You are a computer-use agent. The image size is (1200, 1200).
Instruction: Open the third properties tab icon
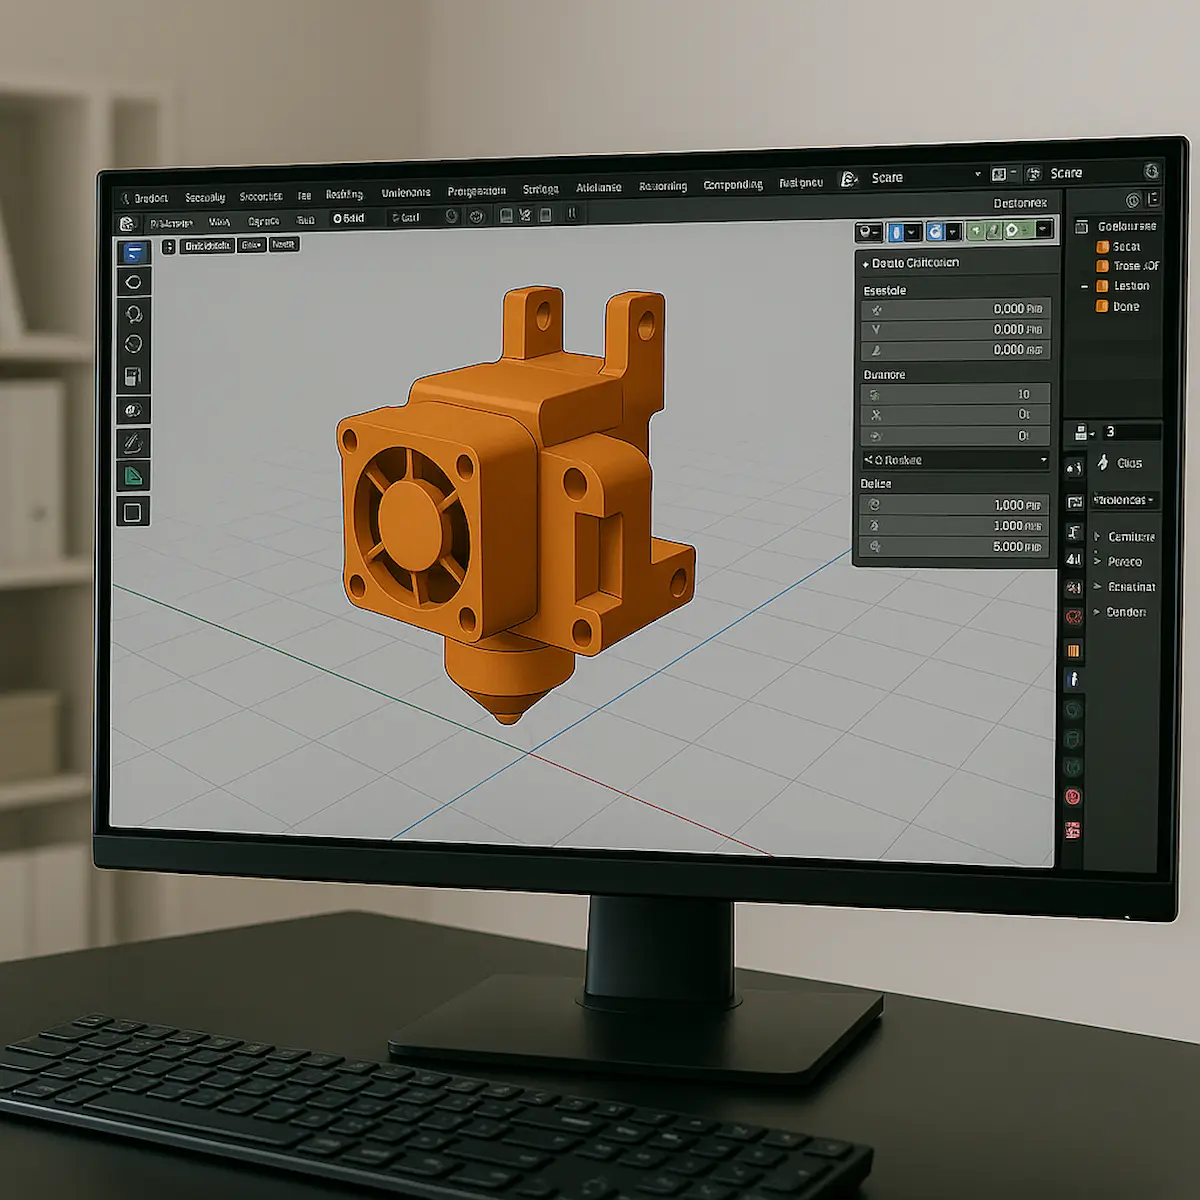1074,531
